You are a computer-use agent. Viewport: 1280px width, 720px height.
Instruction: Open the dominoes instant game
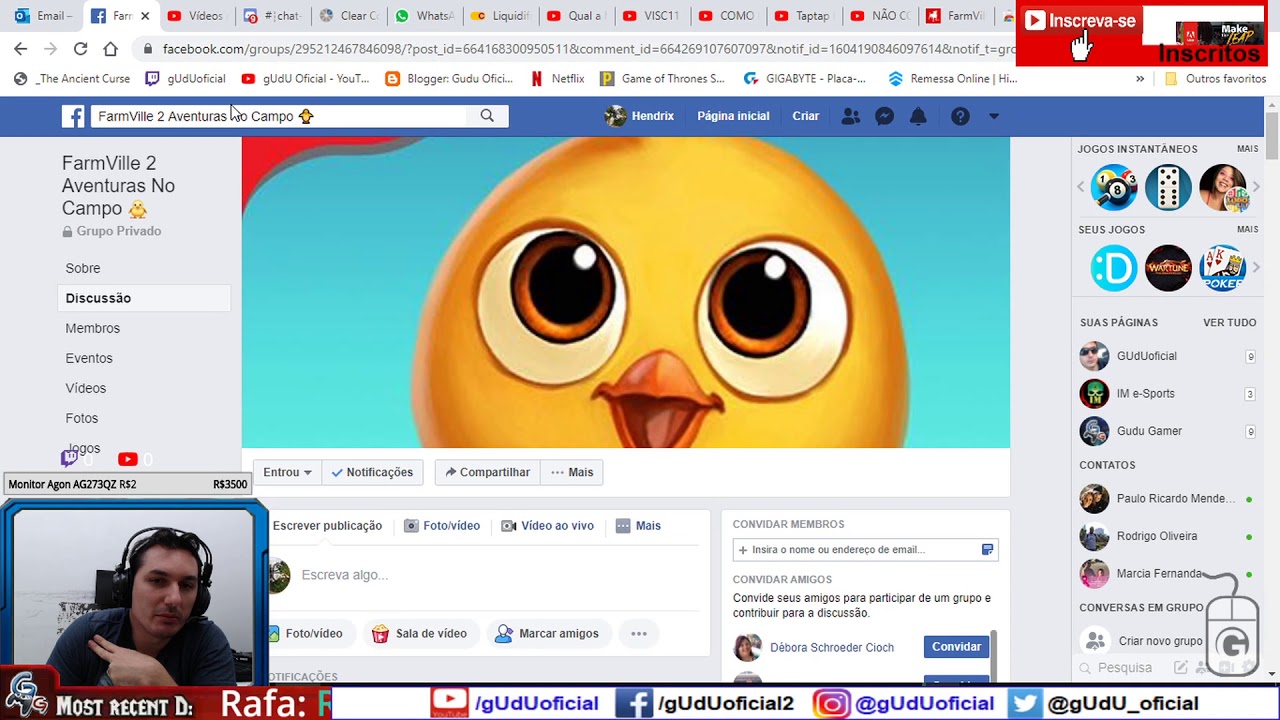(x=1168, y=187)
